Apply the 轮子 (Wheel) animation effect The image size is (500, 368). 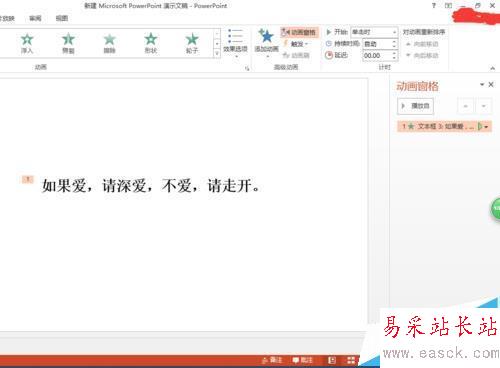tap(192, 44)
